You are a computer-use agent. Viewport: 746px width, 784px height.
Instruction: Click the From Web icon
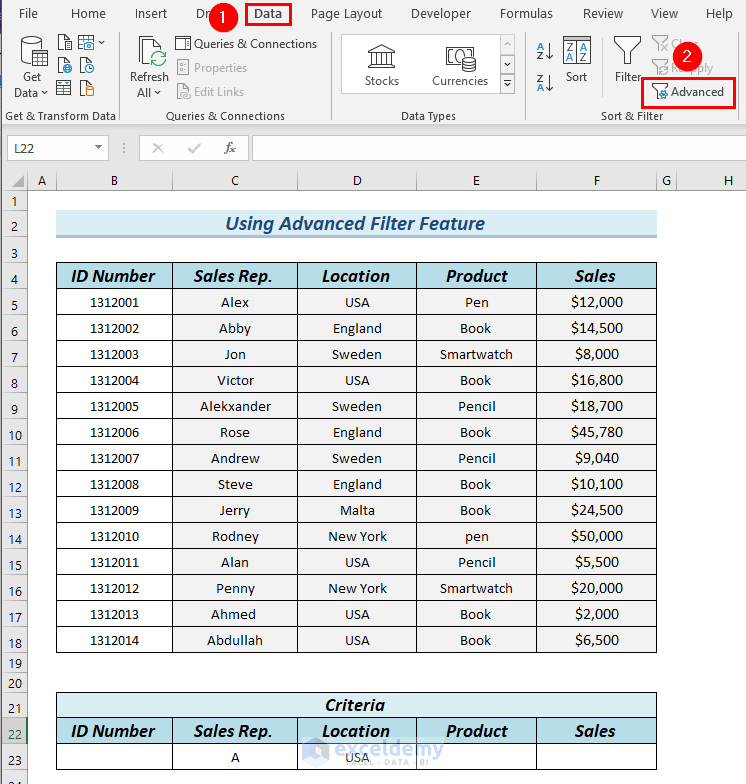coord(64,66)
